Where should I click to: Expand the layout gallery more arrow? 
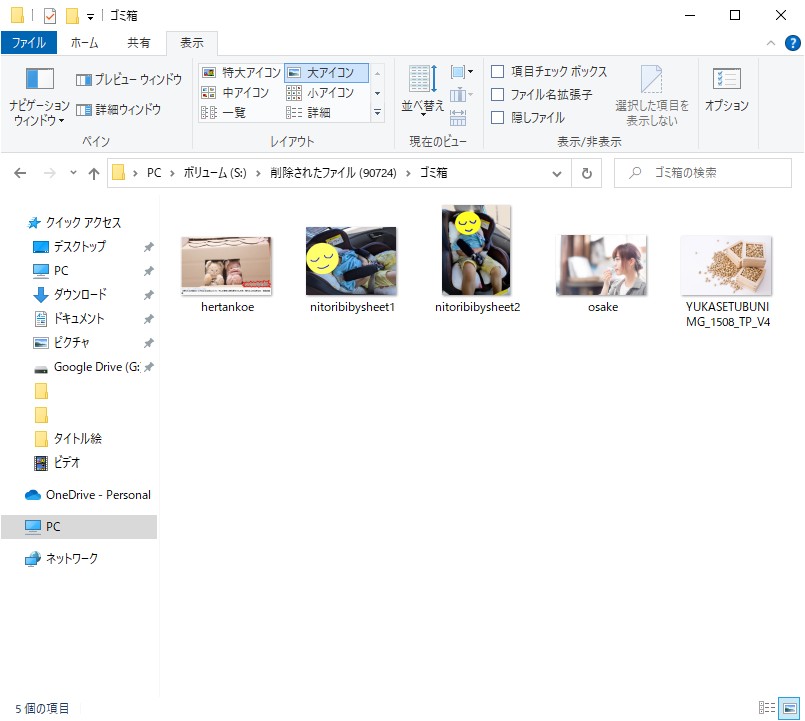click(x=377, y=113)
